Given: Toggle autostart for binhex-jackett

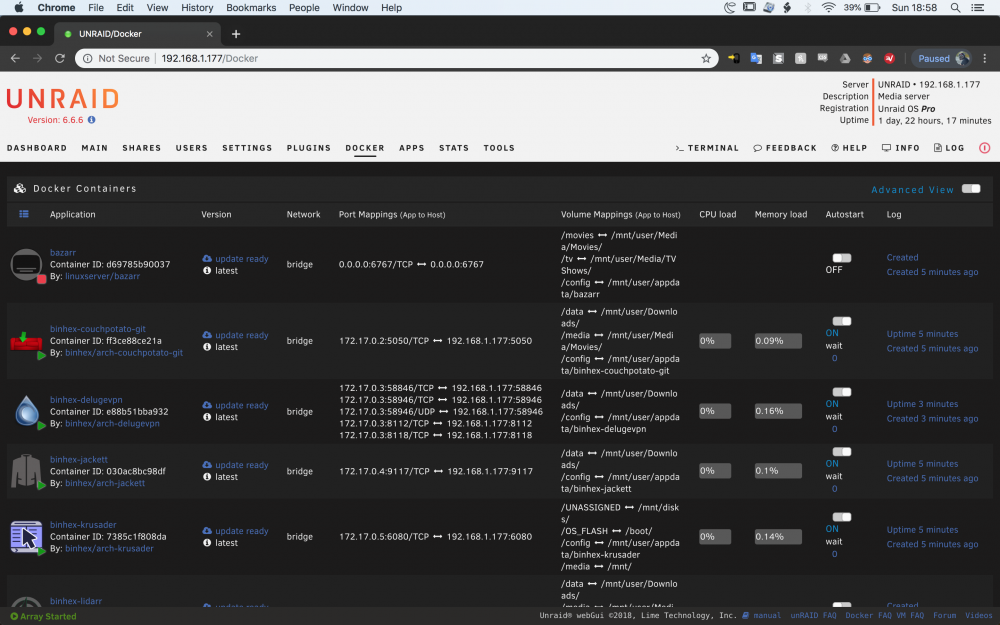Looking at the screenshot, I should [x=841, y=452].
